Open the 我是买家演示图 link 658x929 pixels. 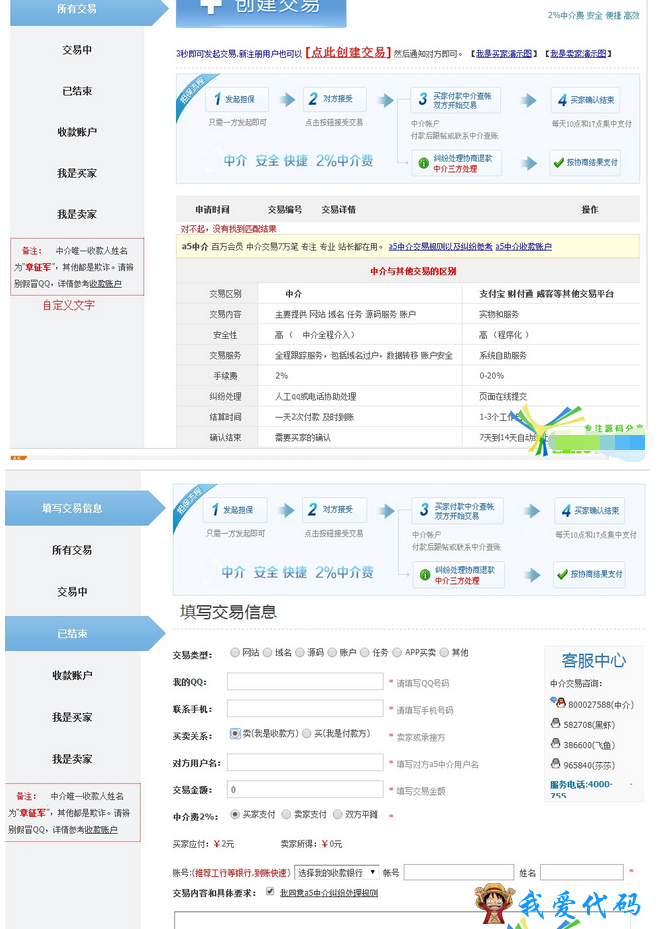(504, 53)
